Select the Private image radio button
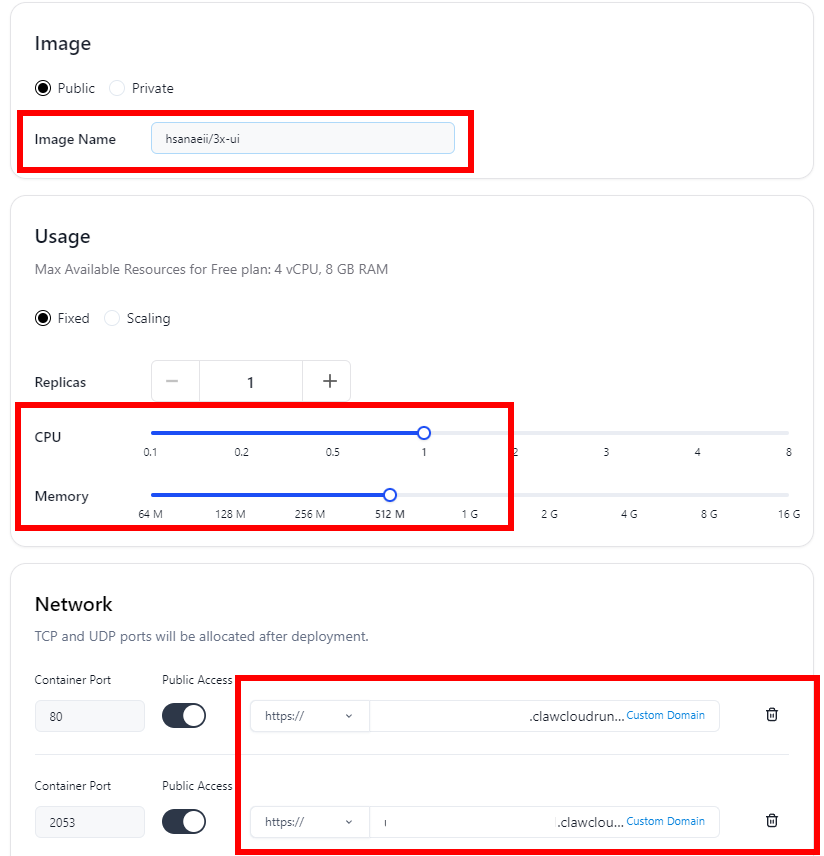824x856 pixels. pos(117,88)
